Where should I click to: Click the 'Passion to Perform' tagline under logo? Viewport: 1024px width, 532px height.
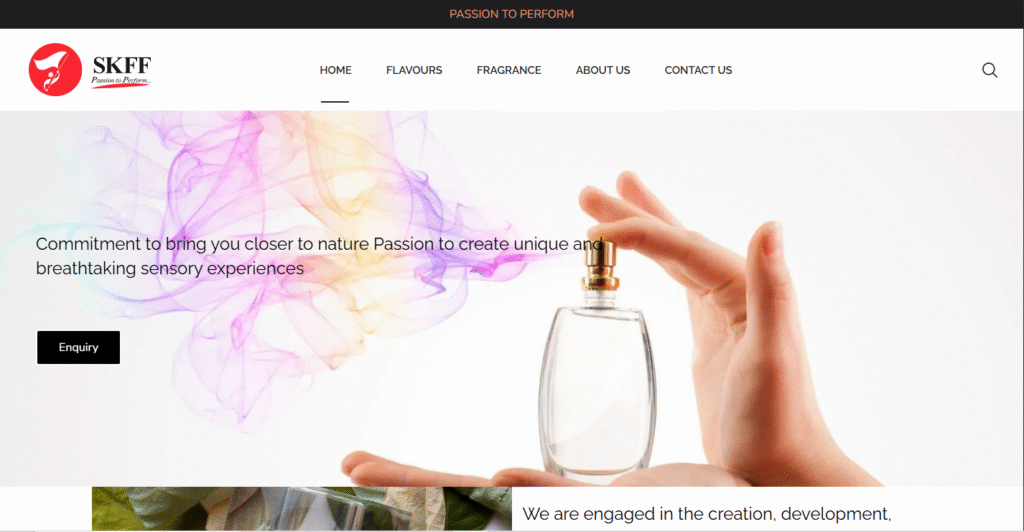pos(121,80)
